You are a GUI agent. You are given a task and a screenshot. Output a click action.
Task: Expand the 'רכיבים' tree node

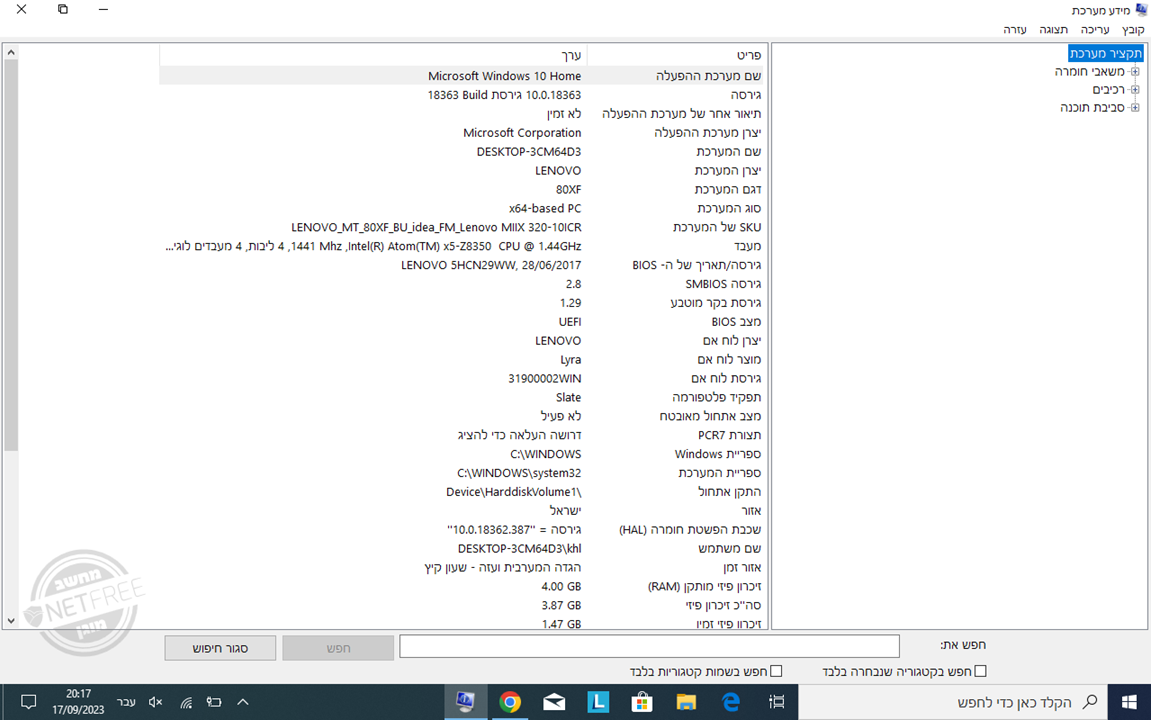[x=1135, y=90]
